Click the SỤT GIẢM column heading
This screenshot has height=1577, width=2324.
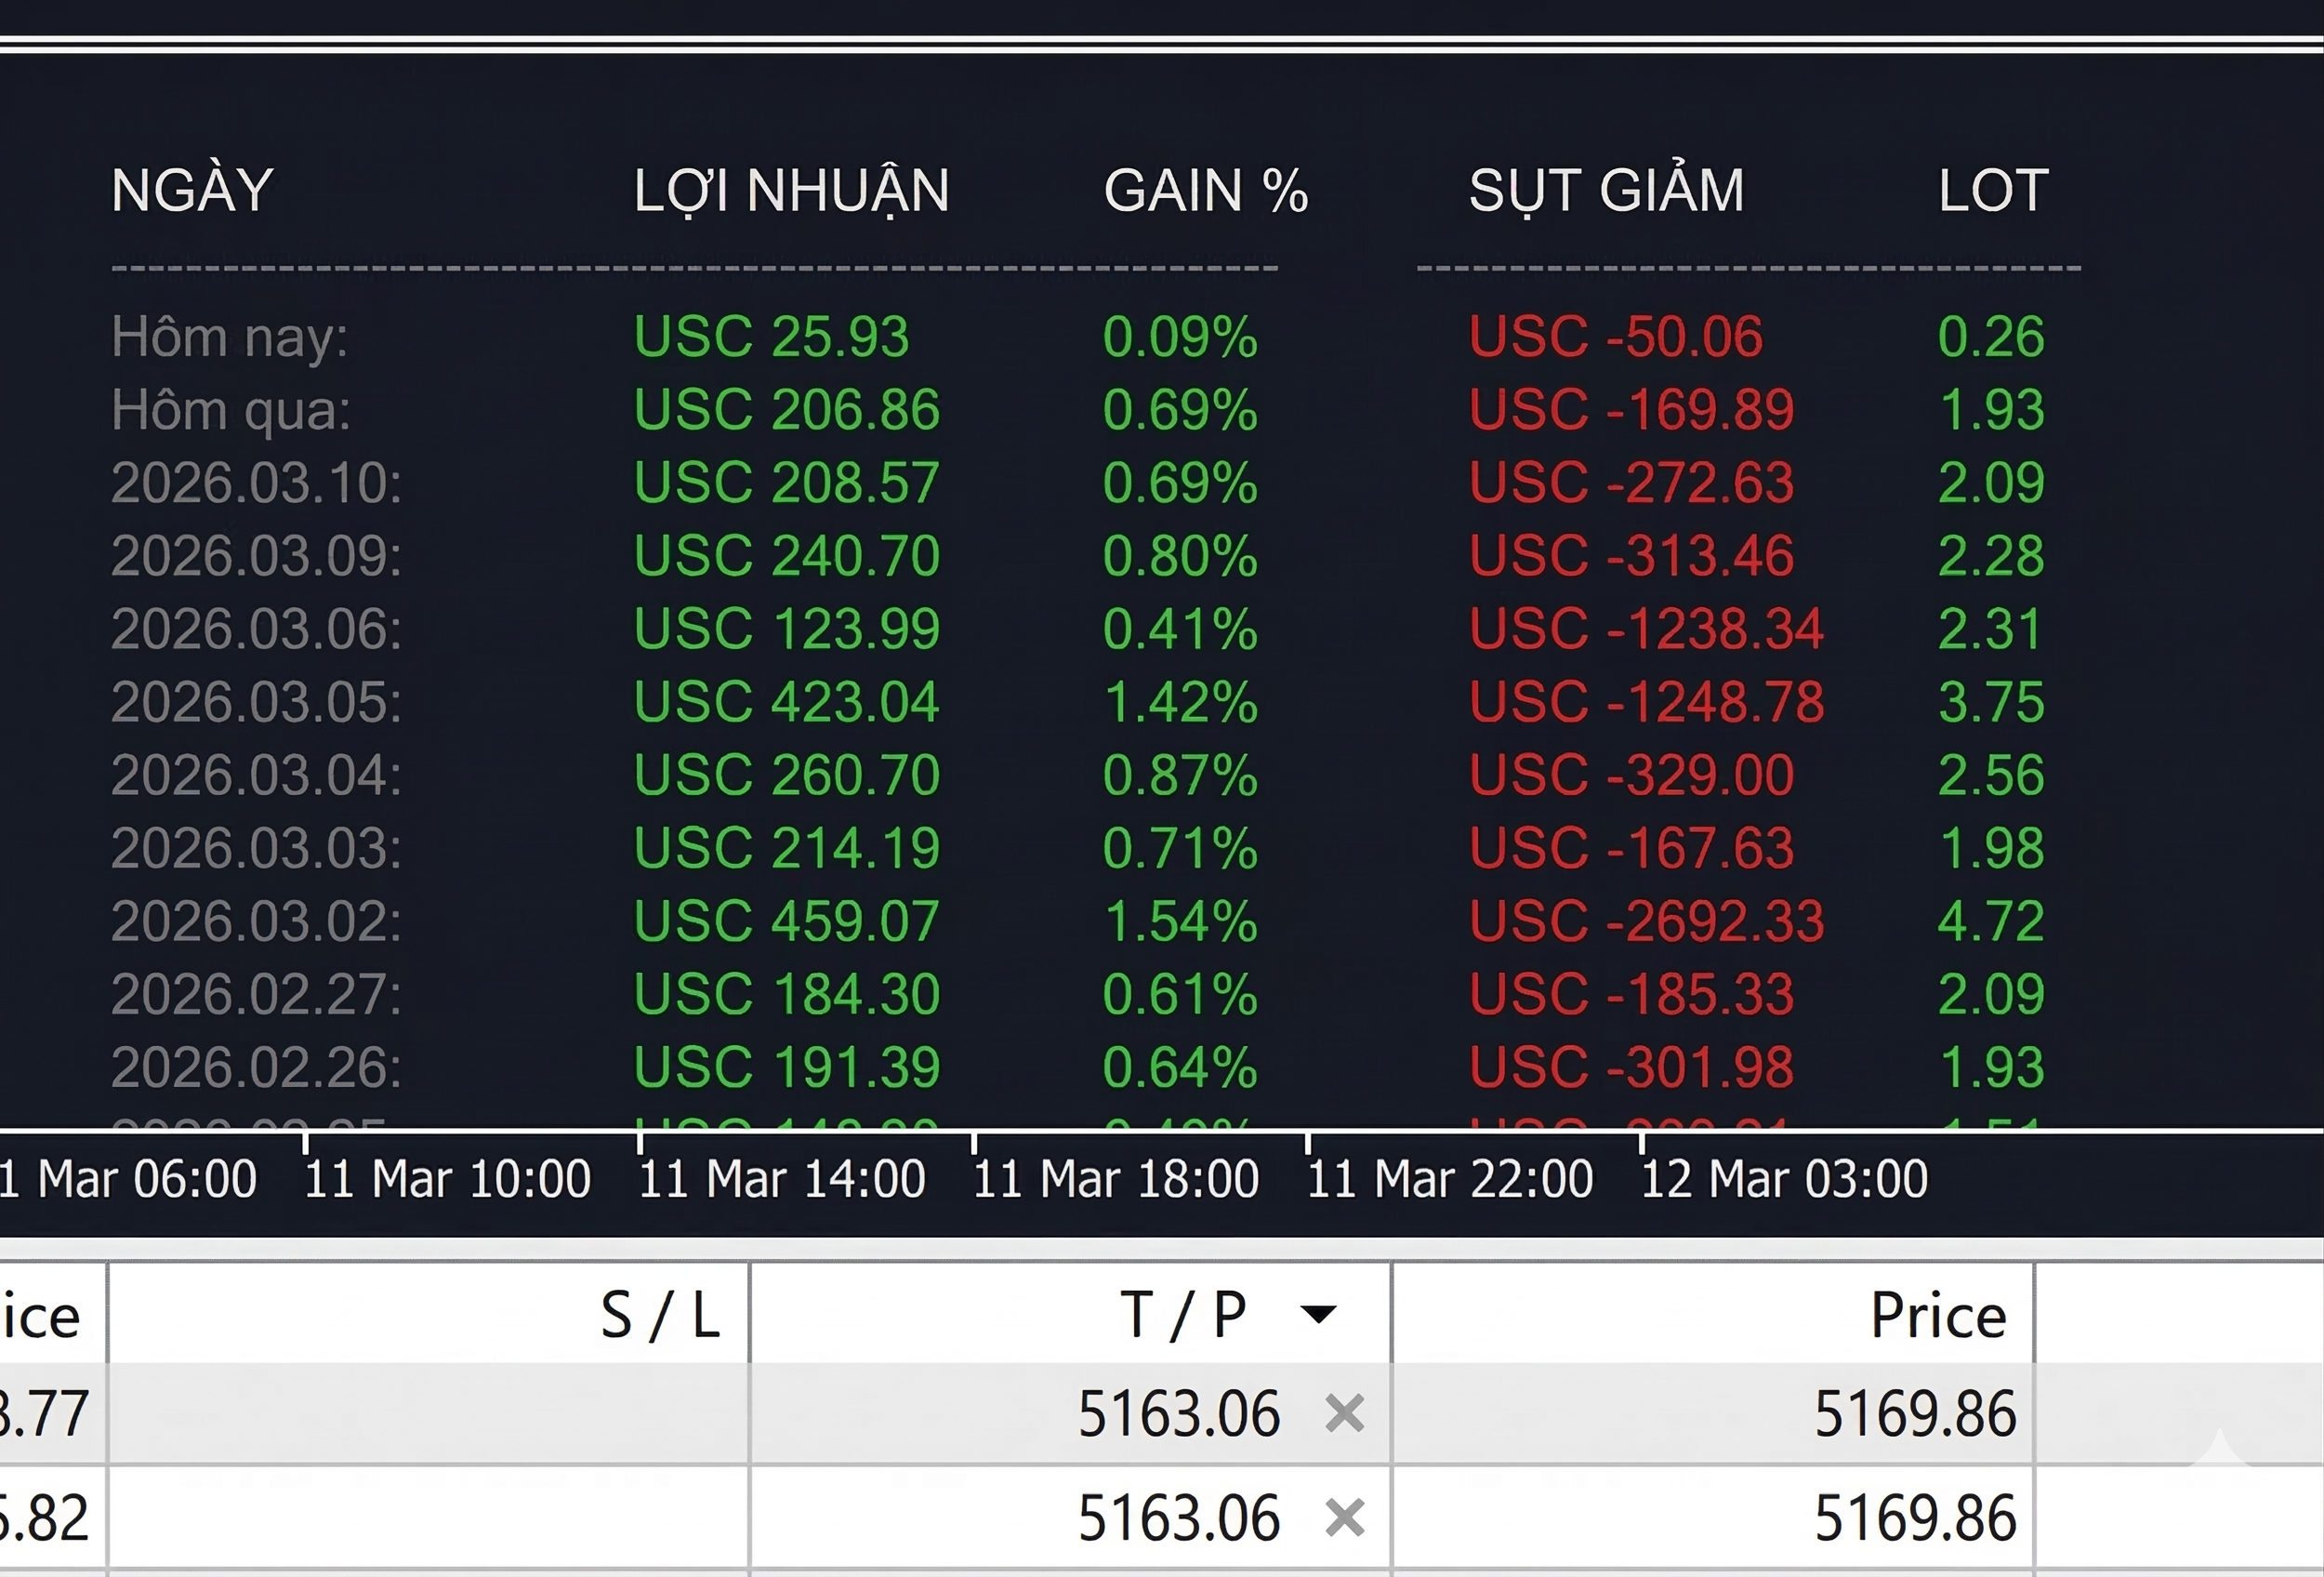pyautogui.click(x=1606, y=191)
